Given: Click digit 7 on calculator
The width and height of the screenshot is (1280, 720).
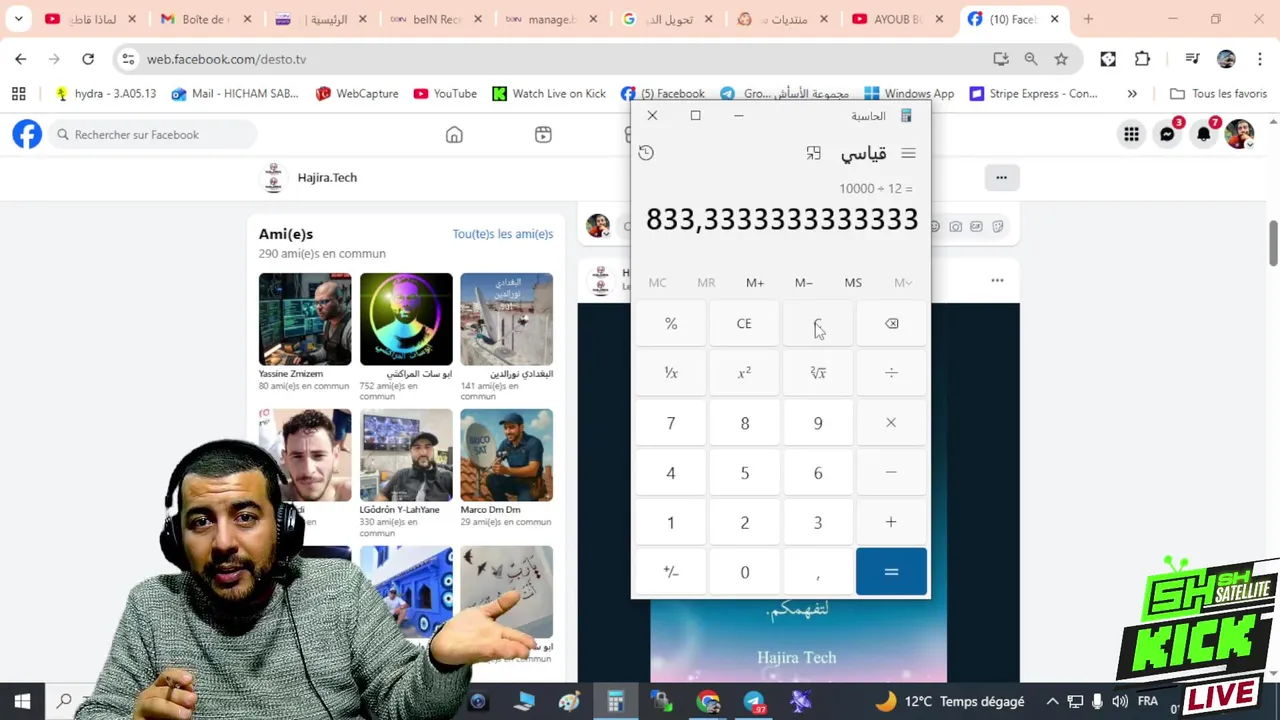Looking at the screenshot, I should (x=671, y=422).
